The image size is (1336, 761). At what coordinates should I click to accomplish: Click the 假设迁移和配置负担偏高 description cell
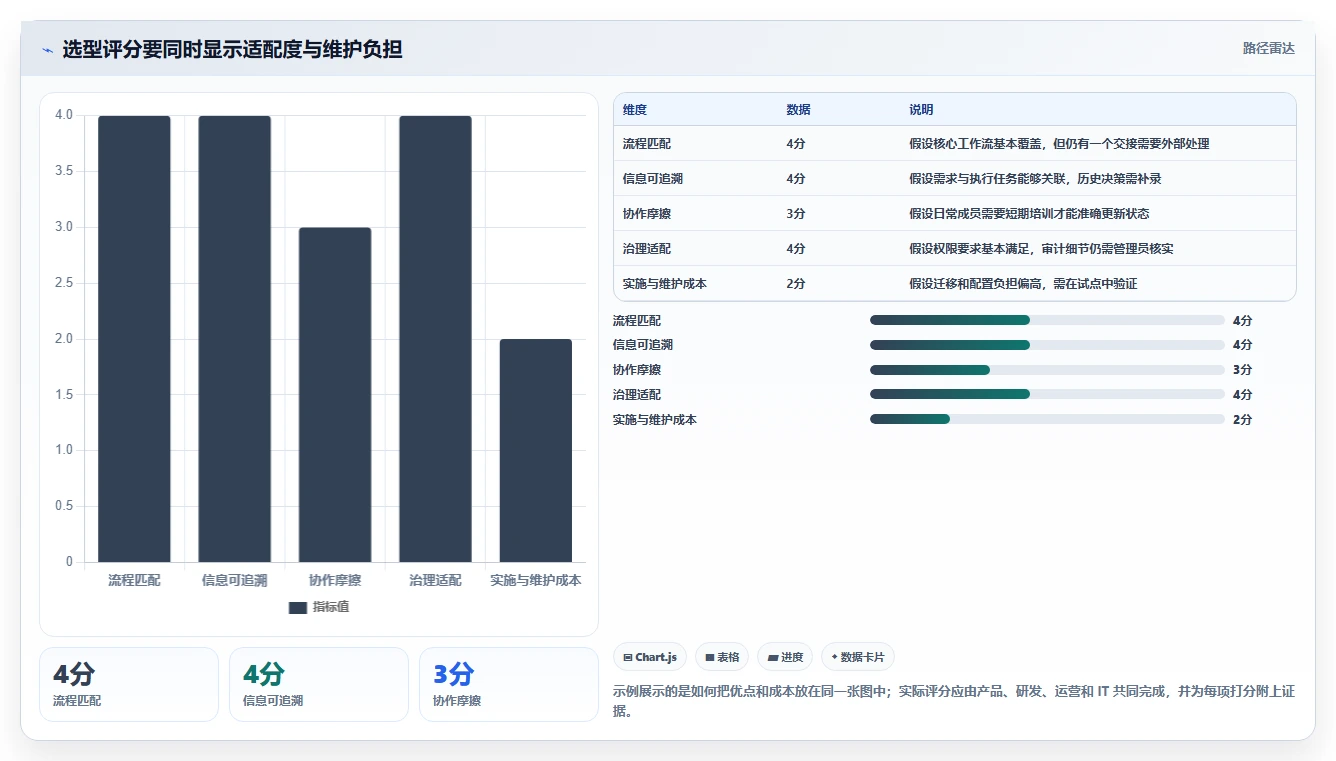click(1097, 284)
